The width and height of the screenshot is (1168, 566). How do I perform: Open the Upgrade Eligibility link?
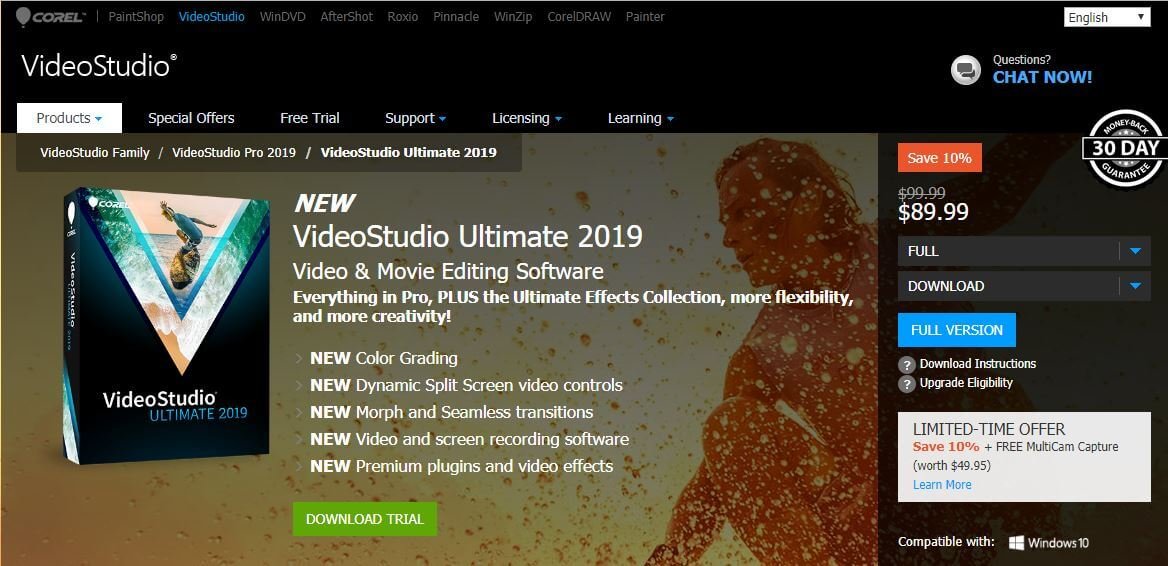[966, 383]
